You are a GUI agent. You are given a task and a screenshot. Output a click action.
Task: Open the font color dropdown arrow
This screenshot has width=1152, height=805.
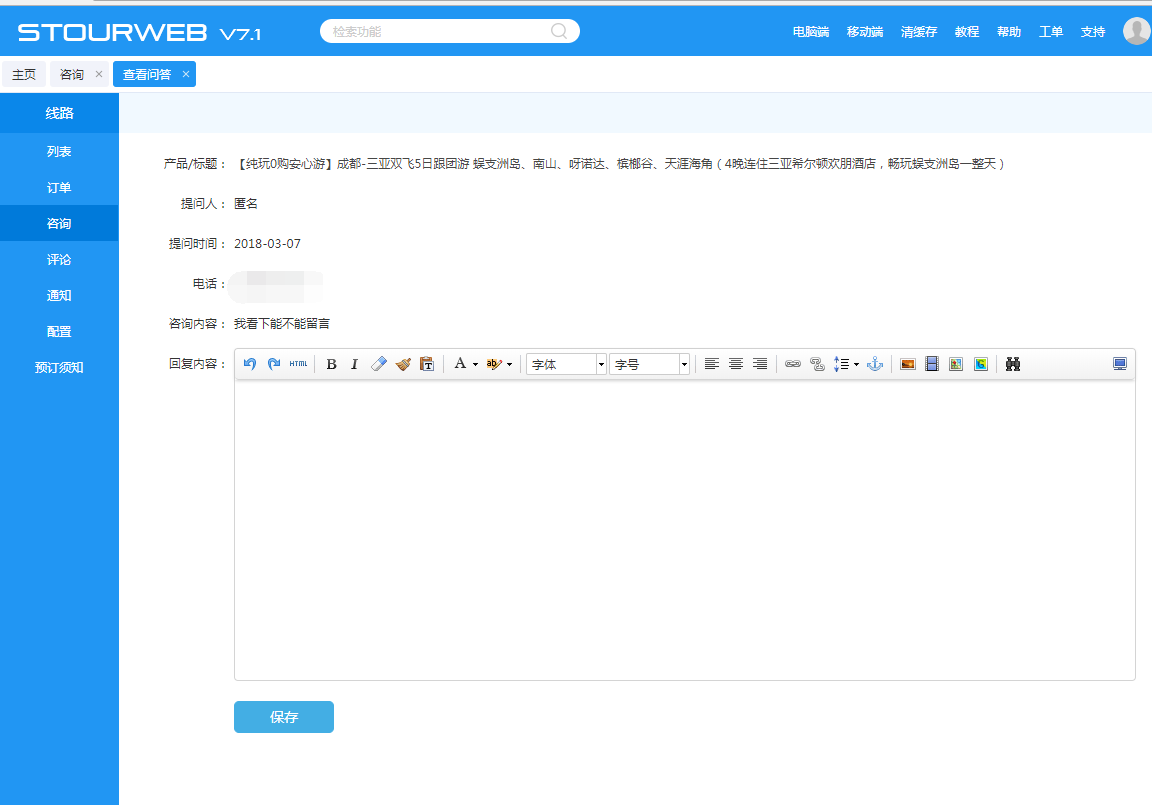[475, 365]
